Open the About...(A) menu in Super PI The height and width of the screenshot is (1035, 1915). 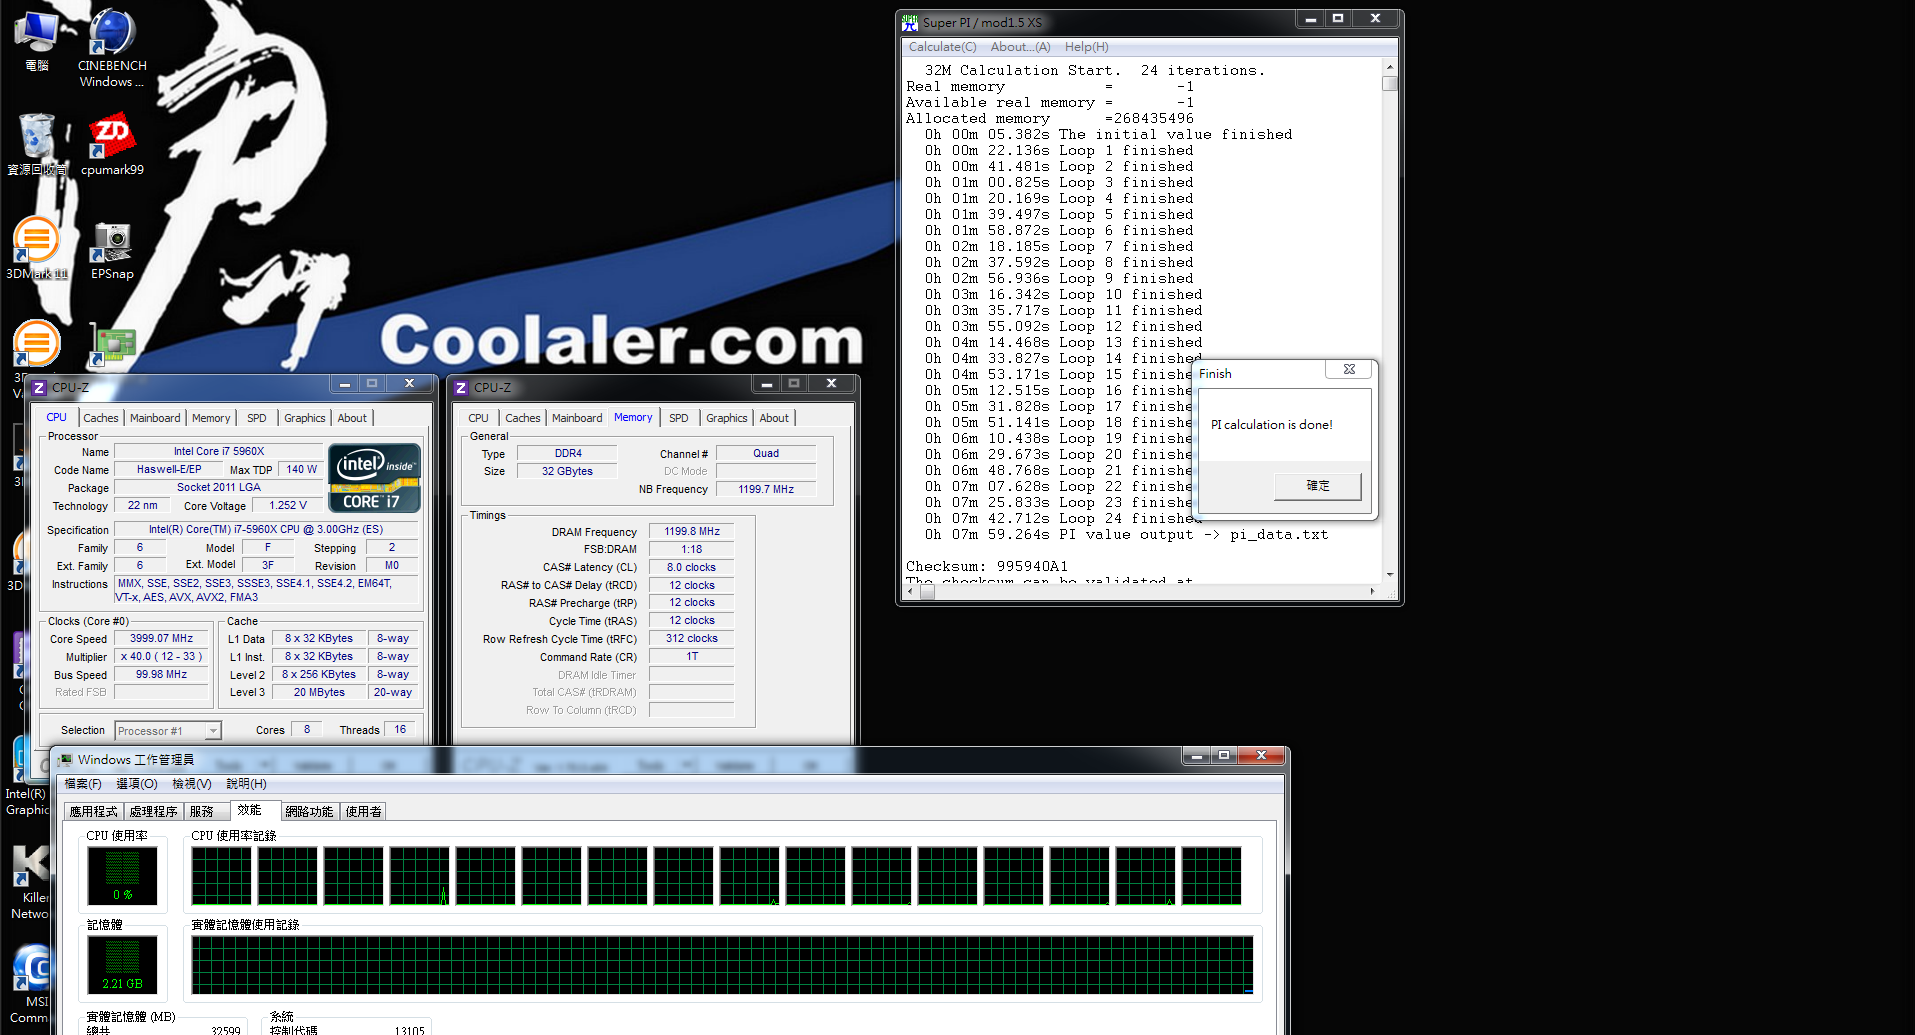tap(1020, 47)
